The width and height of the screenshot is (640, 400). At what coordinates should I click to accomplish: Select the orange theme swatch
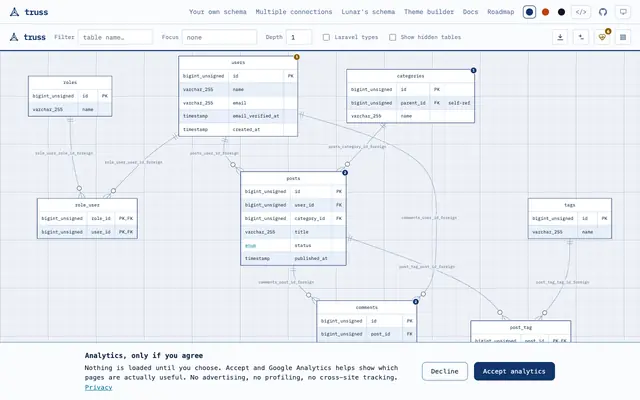[x=545, y=12]
